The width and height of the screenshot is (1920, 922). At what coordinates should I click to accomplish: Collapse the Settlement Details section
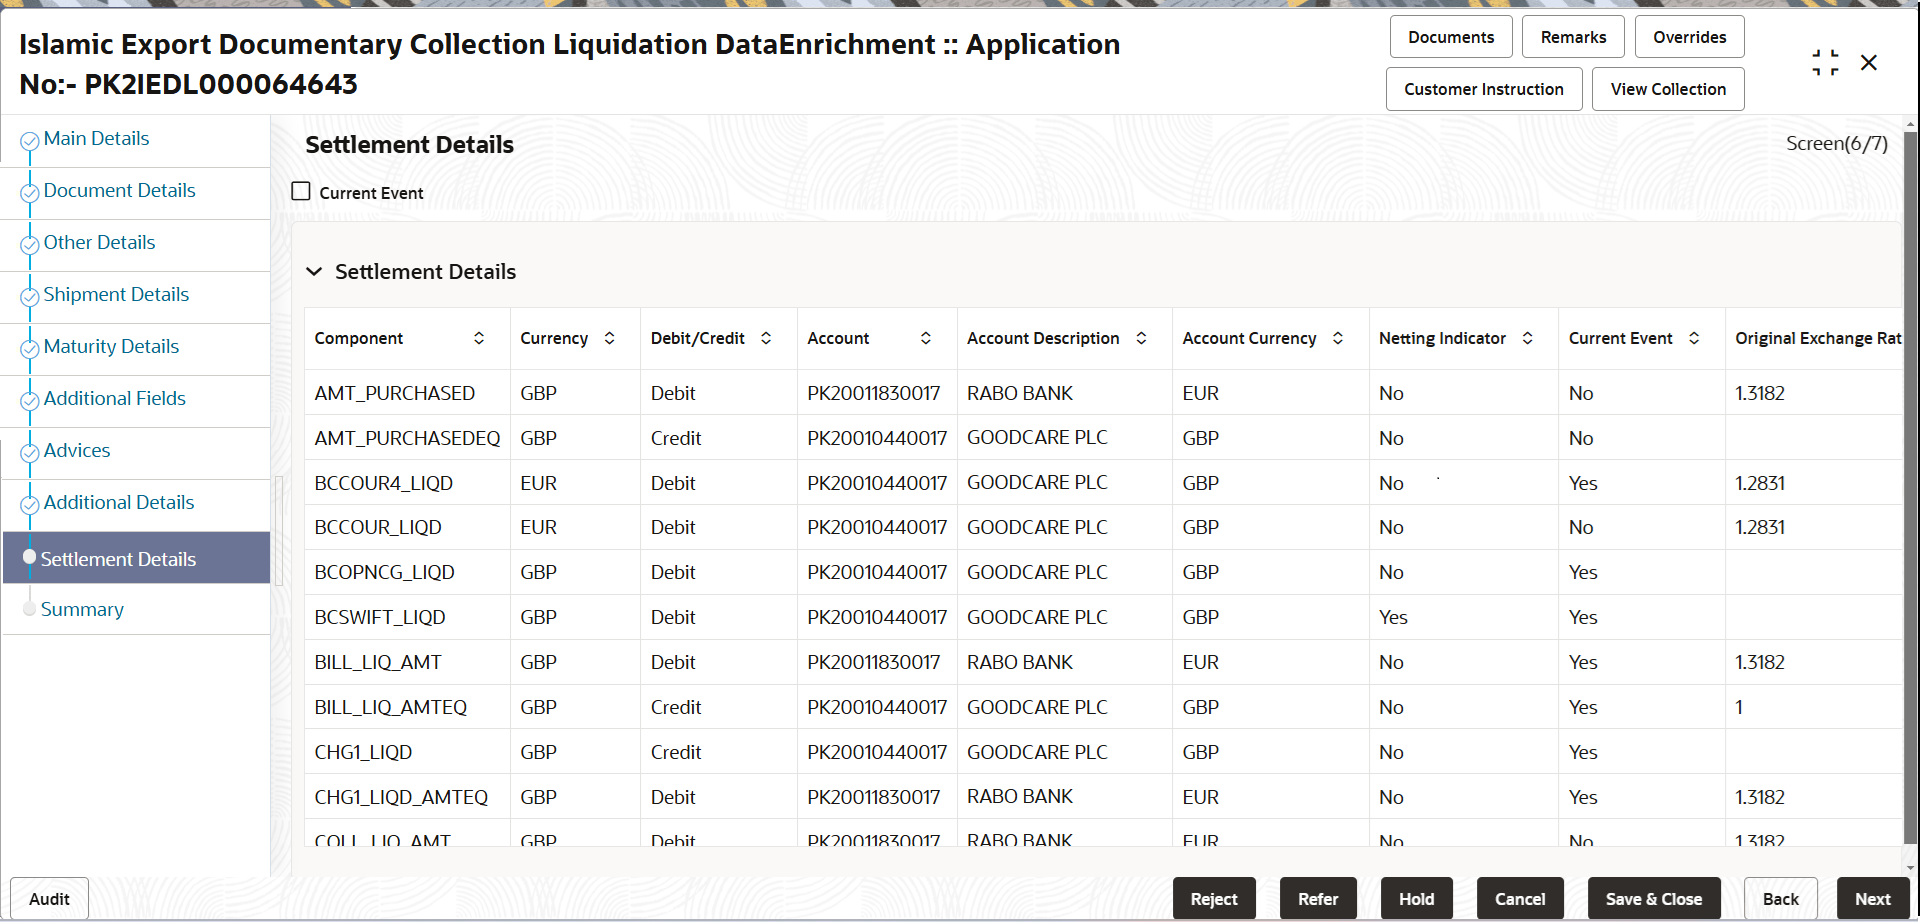pyautogui.click(x=314, y=272)
